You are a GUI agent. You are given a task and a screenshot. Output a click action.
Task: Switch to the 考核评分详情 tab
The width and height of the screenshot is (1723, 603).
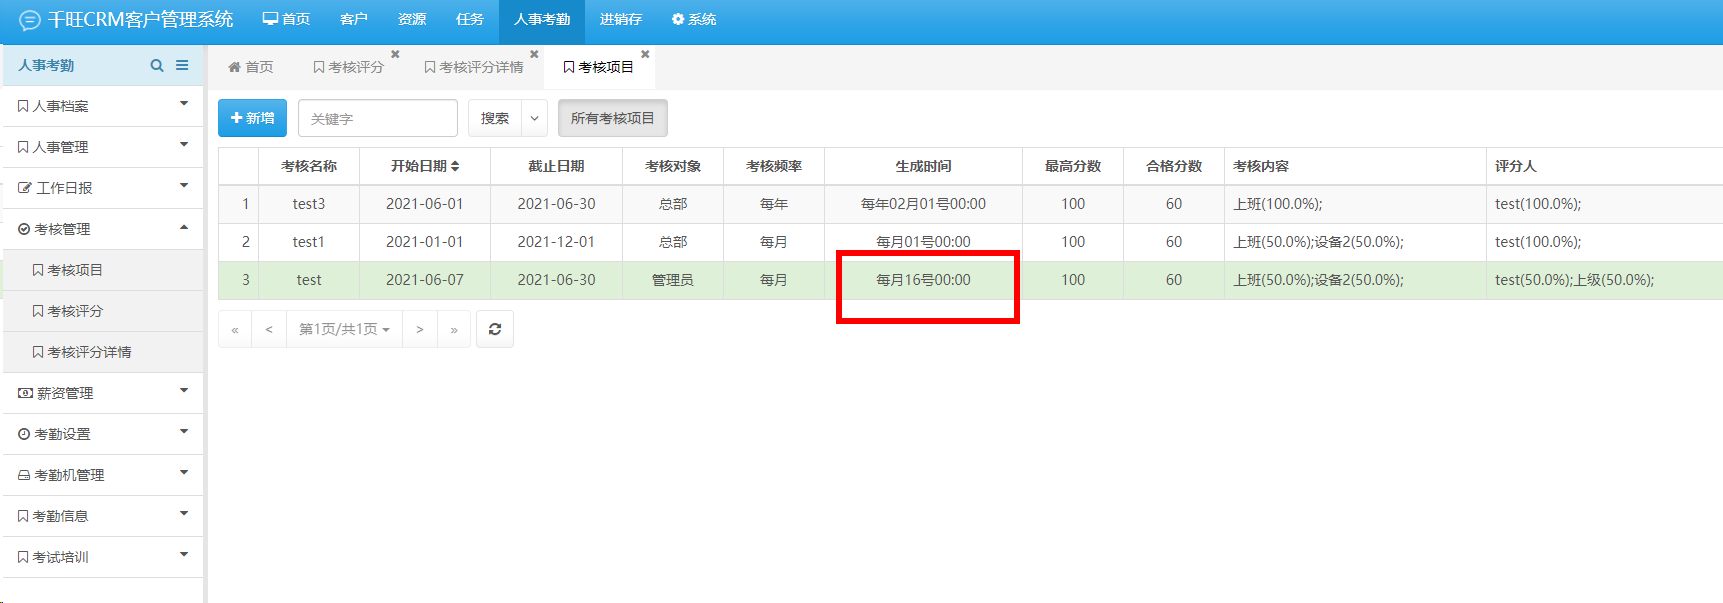click(474, 67)
